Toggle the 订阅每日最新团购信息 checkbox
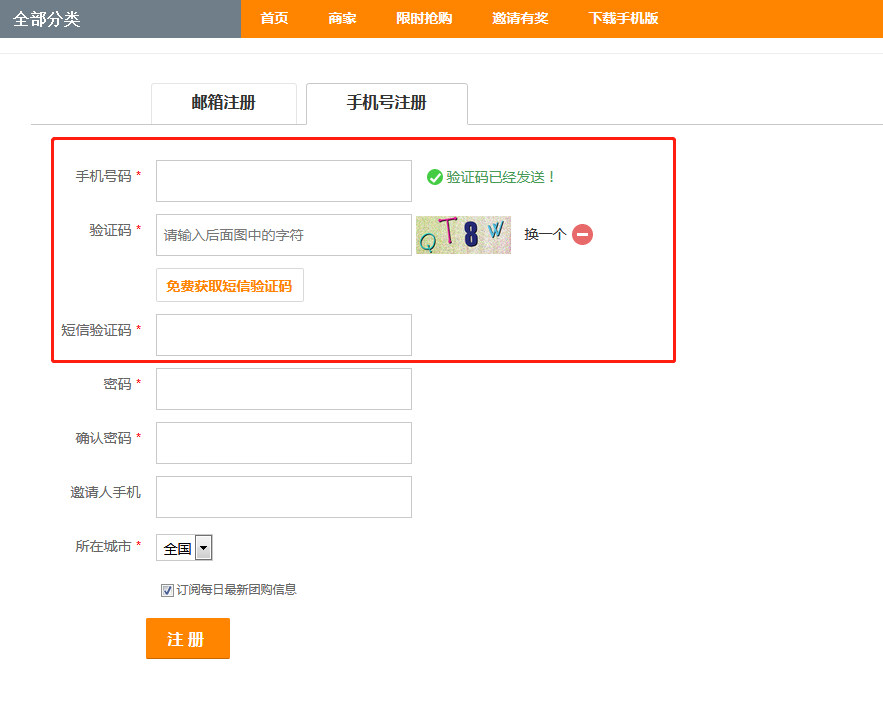This screenshot has height=719, width=883. (167, 590)
